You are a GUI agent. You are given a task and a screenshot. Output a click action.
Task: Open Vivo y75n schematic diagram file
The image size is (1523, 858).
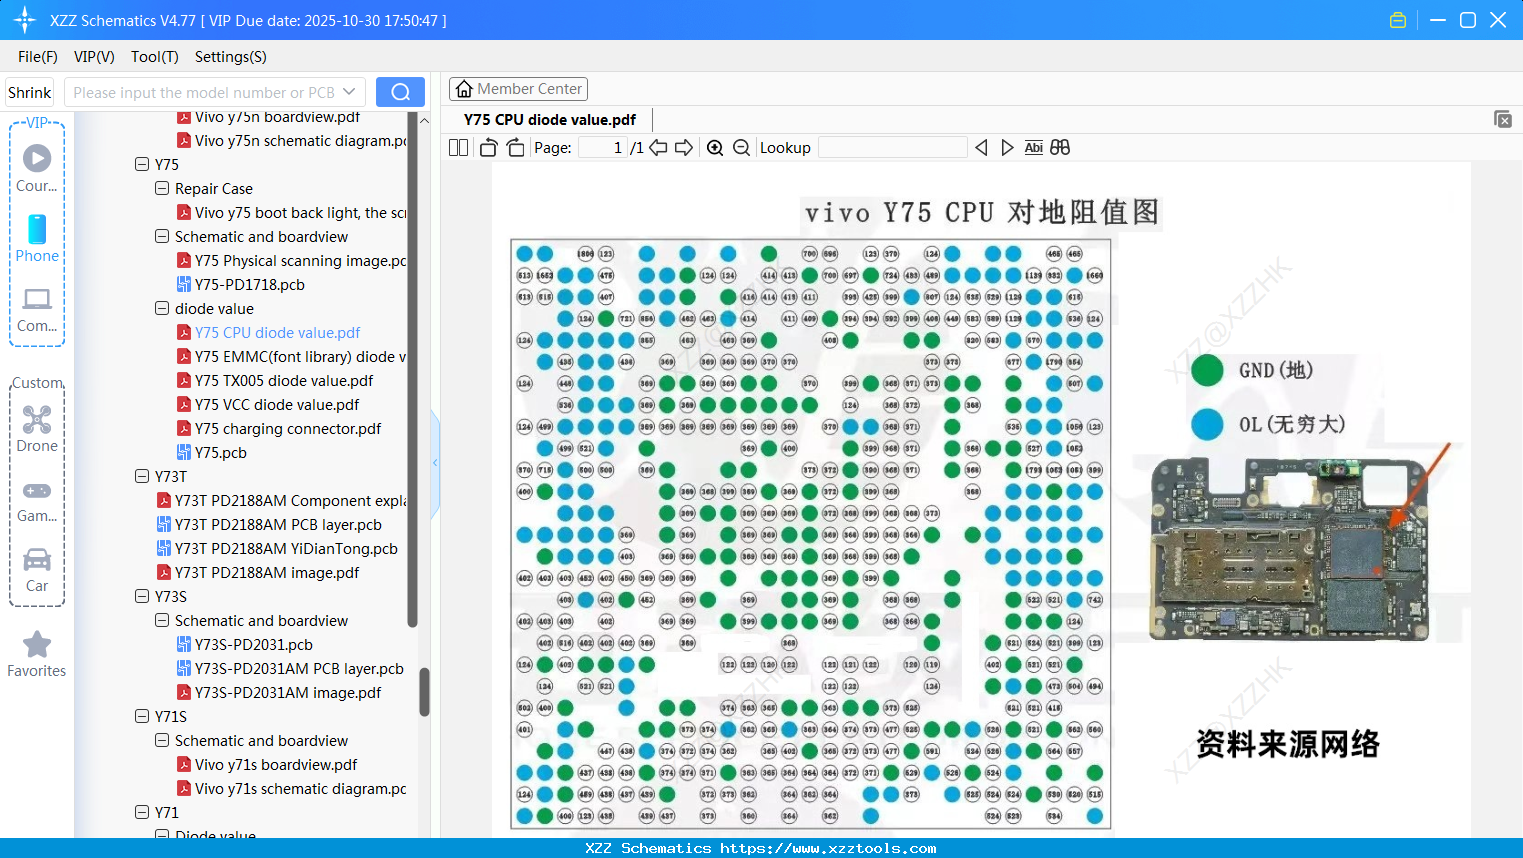tap(291, 140)
